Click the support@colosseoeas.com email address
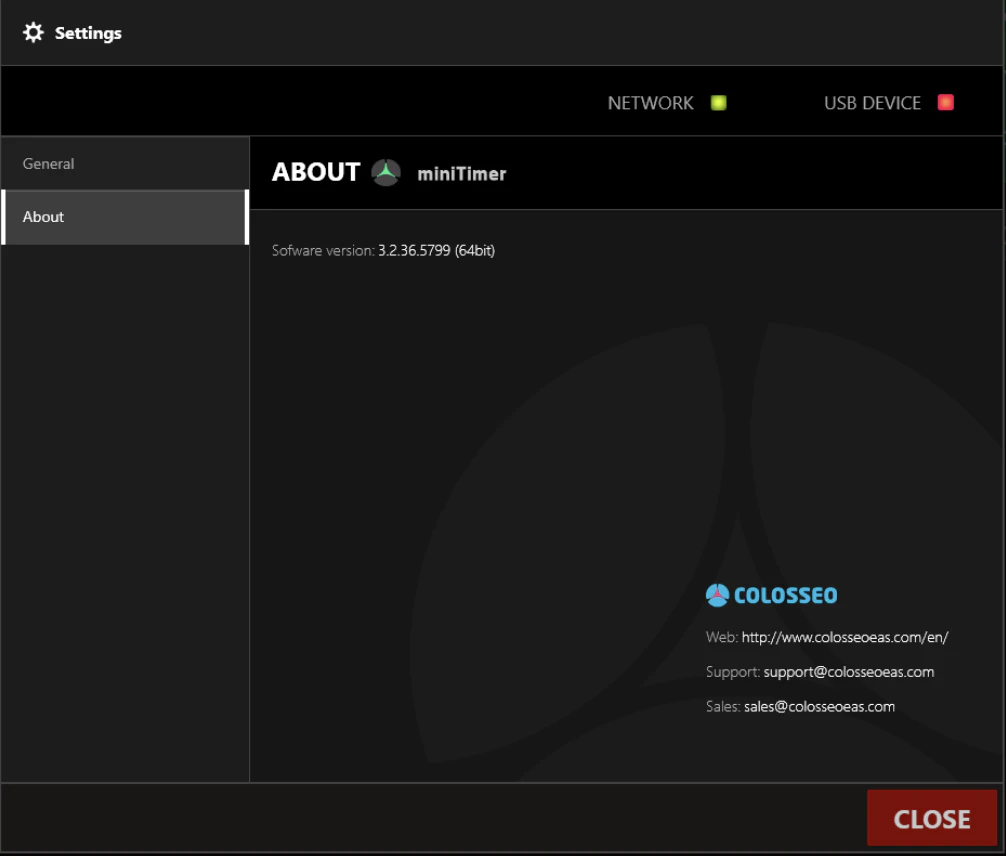The height and width of the screenshot is (860, 1006). [848, 674]
